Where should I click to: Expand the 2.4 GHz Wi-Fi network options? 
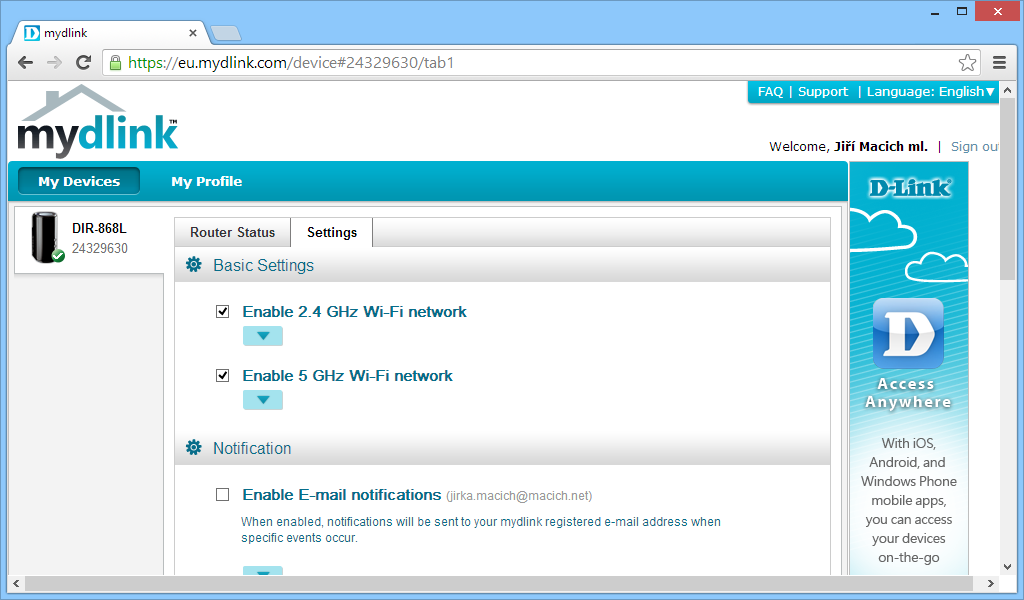pyautogui.click(x=263, y=336)
